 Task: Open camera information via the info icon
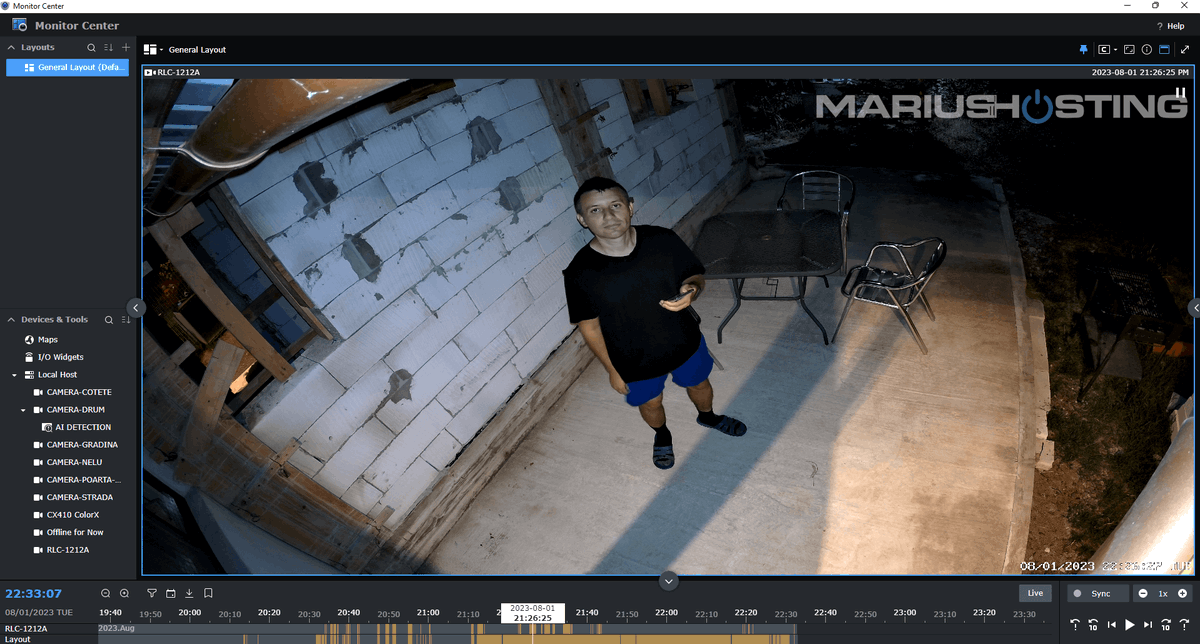coord(1147,49)
